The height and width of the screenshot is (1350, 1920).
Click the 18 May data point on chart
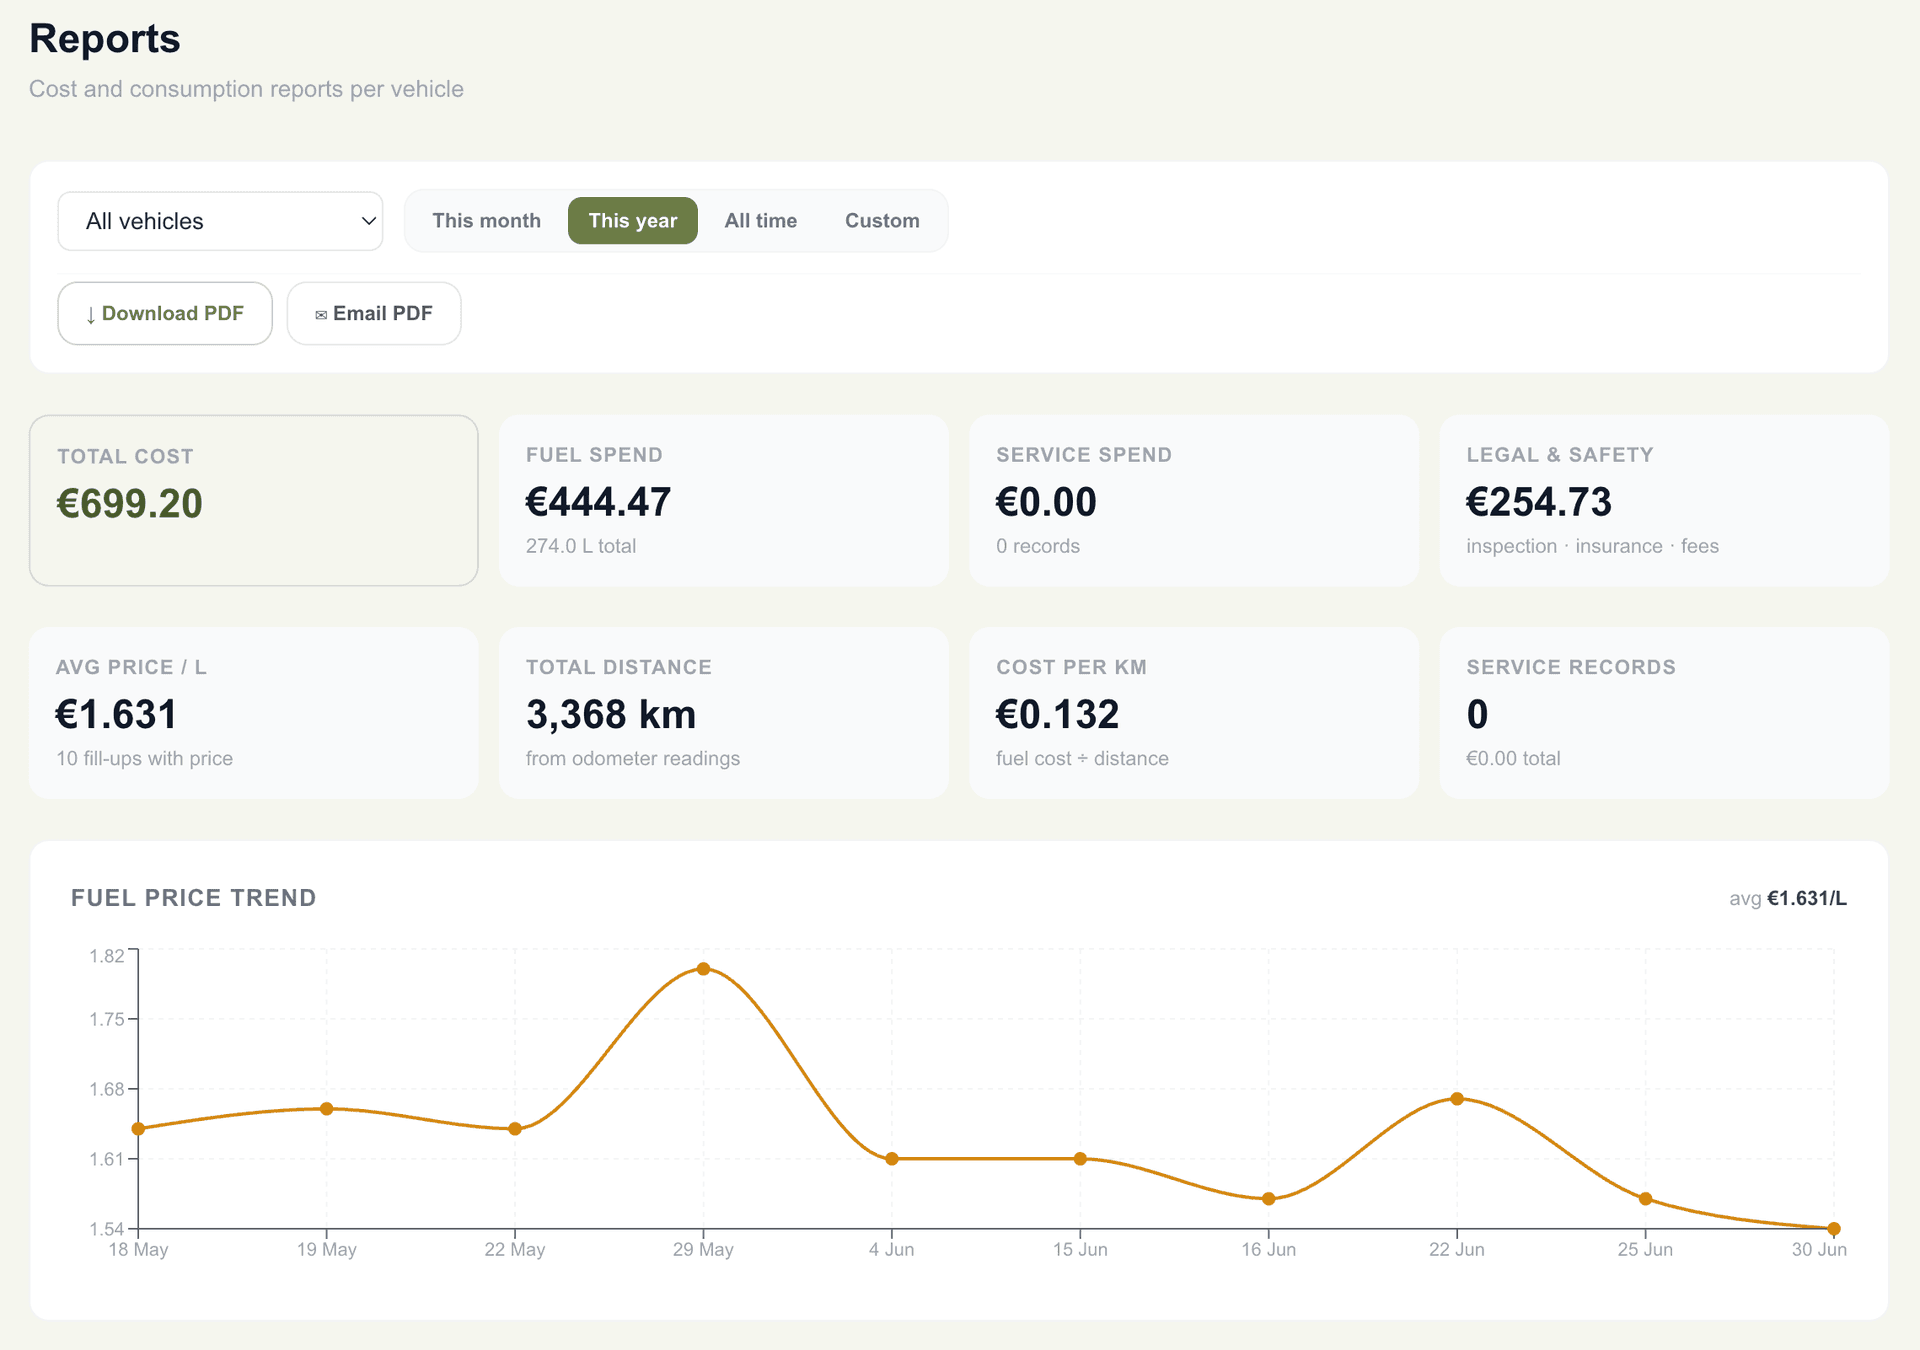(139, 1129)
